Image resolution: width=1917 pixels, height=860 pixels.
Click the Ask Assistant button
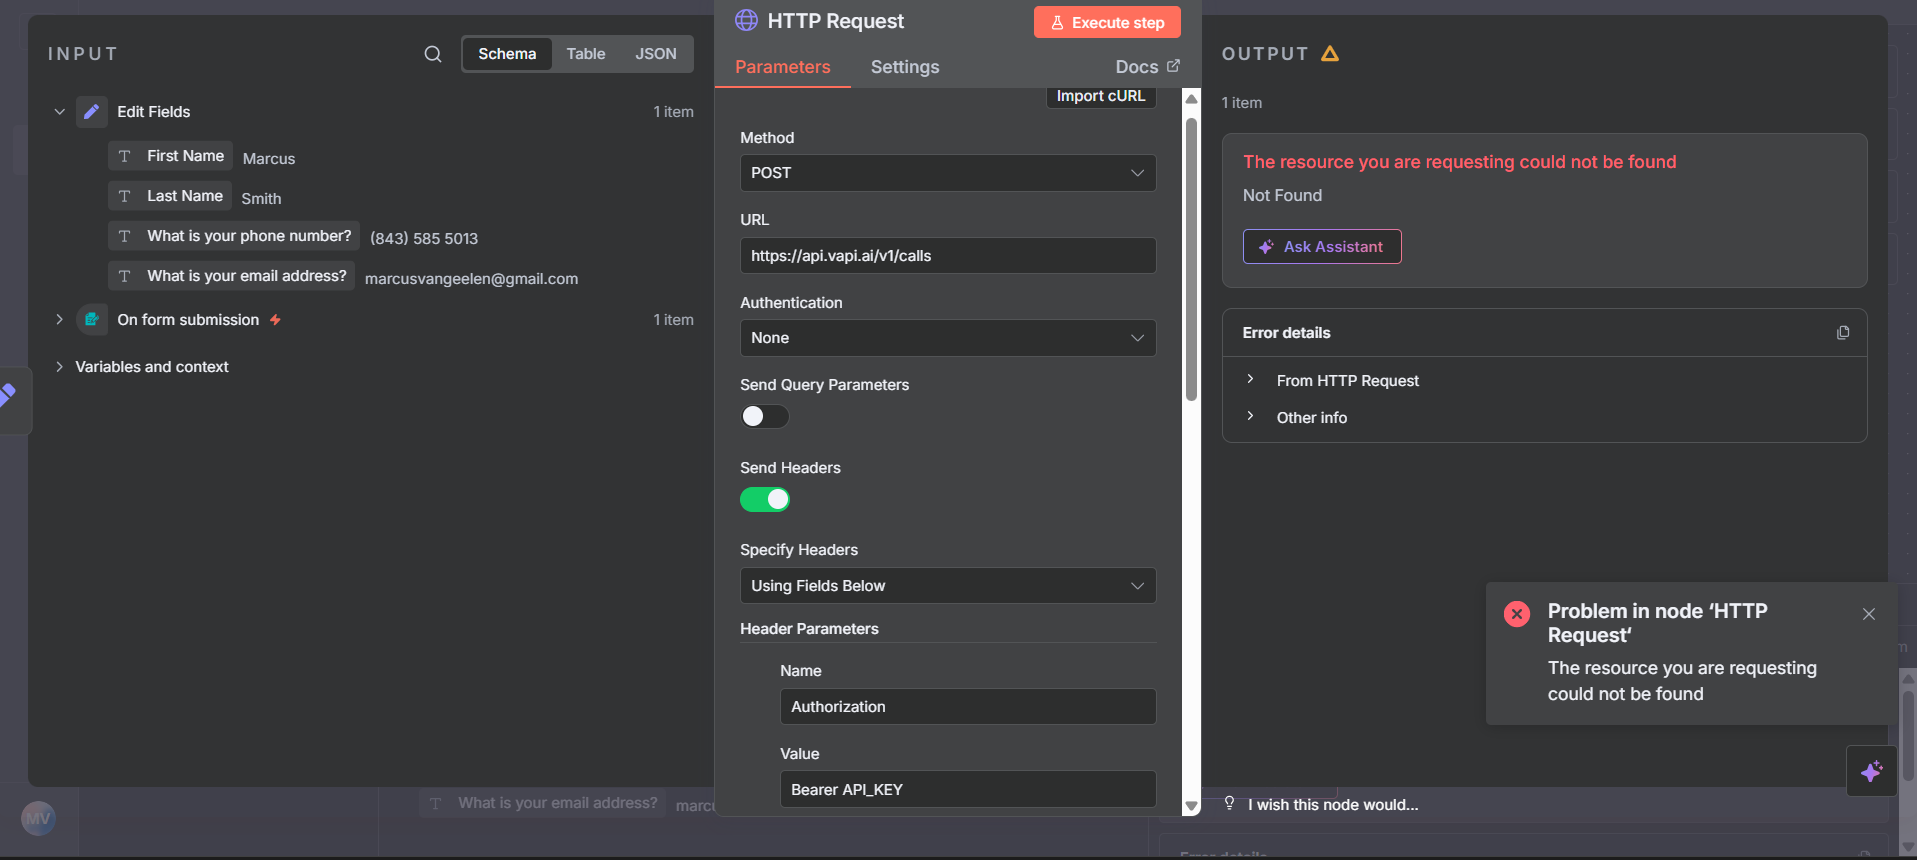pos(1322,247)
